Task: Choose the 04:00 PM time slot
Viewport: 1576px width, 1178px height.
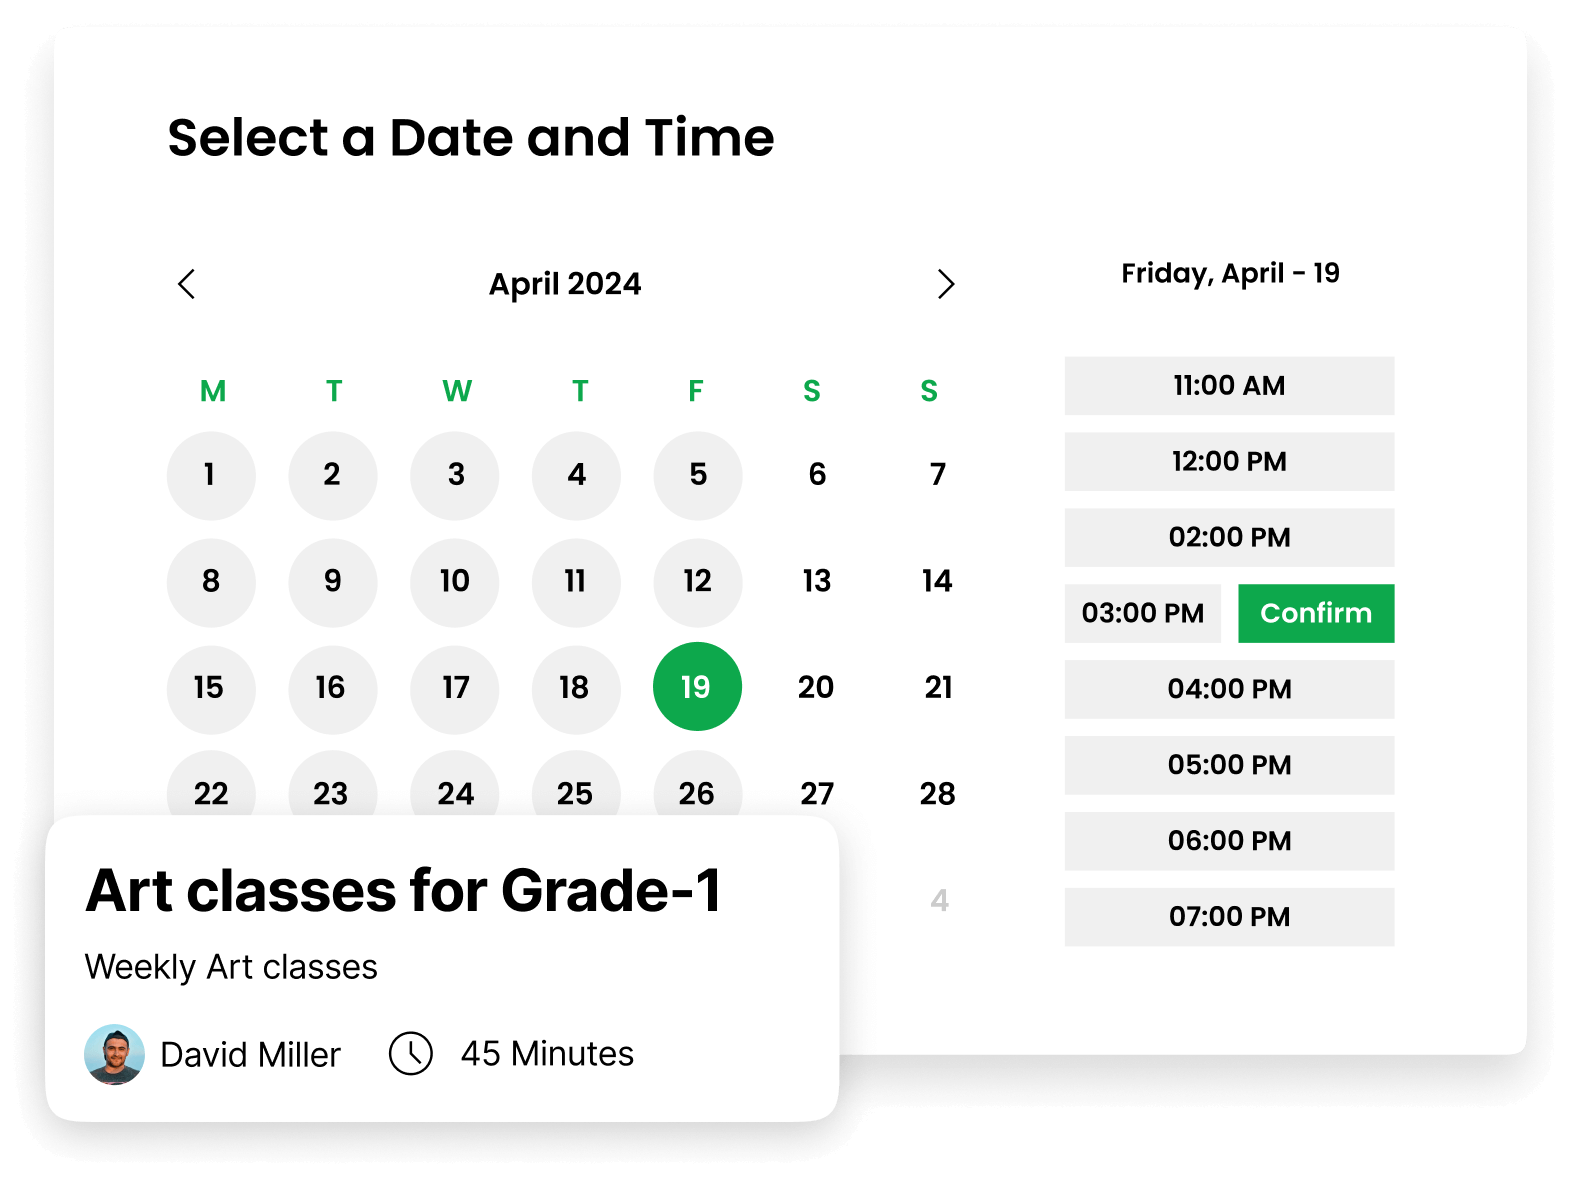Action: point(1229,689)
